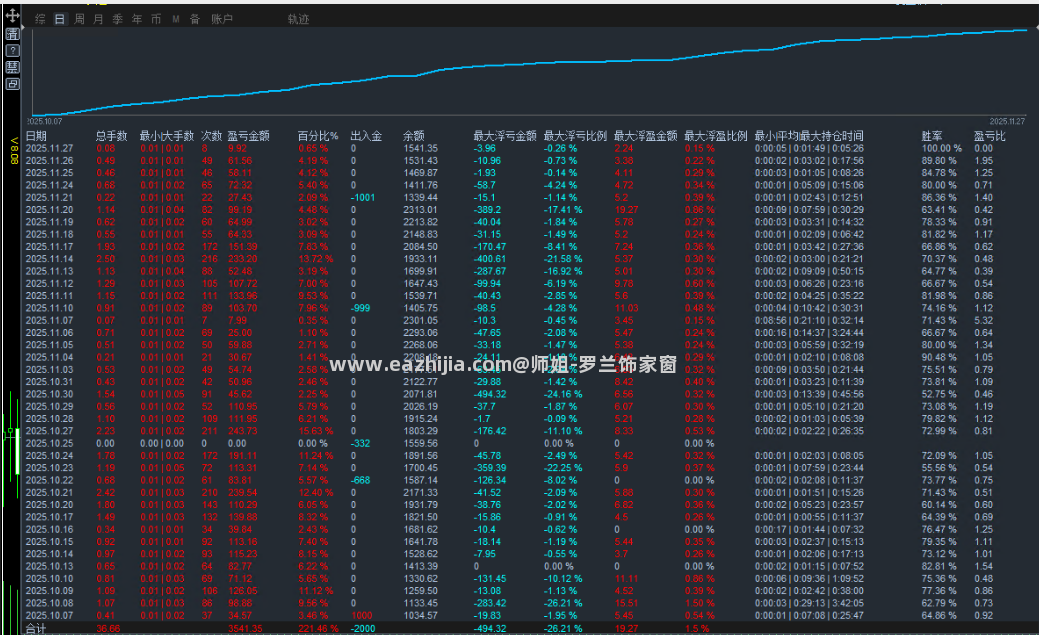Click the small triangle marker at the chart's top-left
1039x635 pixels.
(x=23, y=28)
